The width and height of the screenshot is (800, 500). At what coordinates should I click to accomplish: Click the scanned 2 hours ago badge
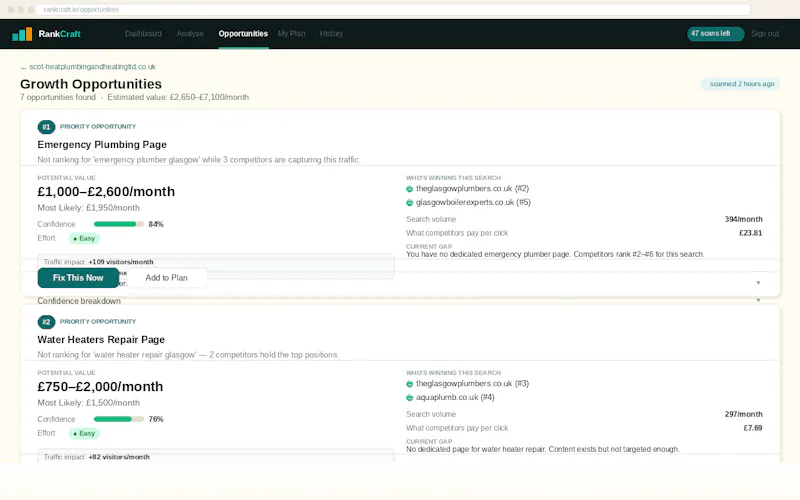(741, 84)
